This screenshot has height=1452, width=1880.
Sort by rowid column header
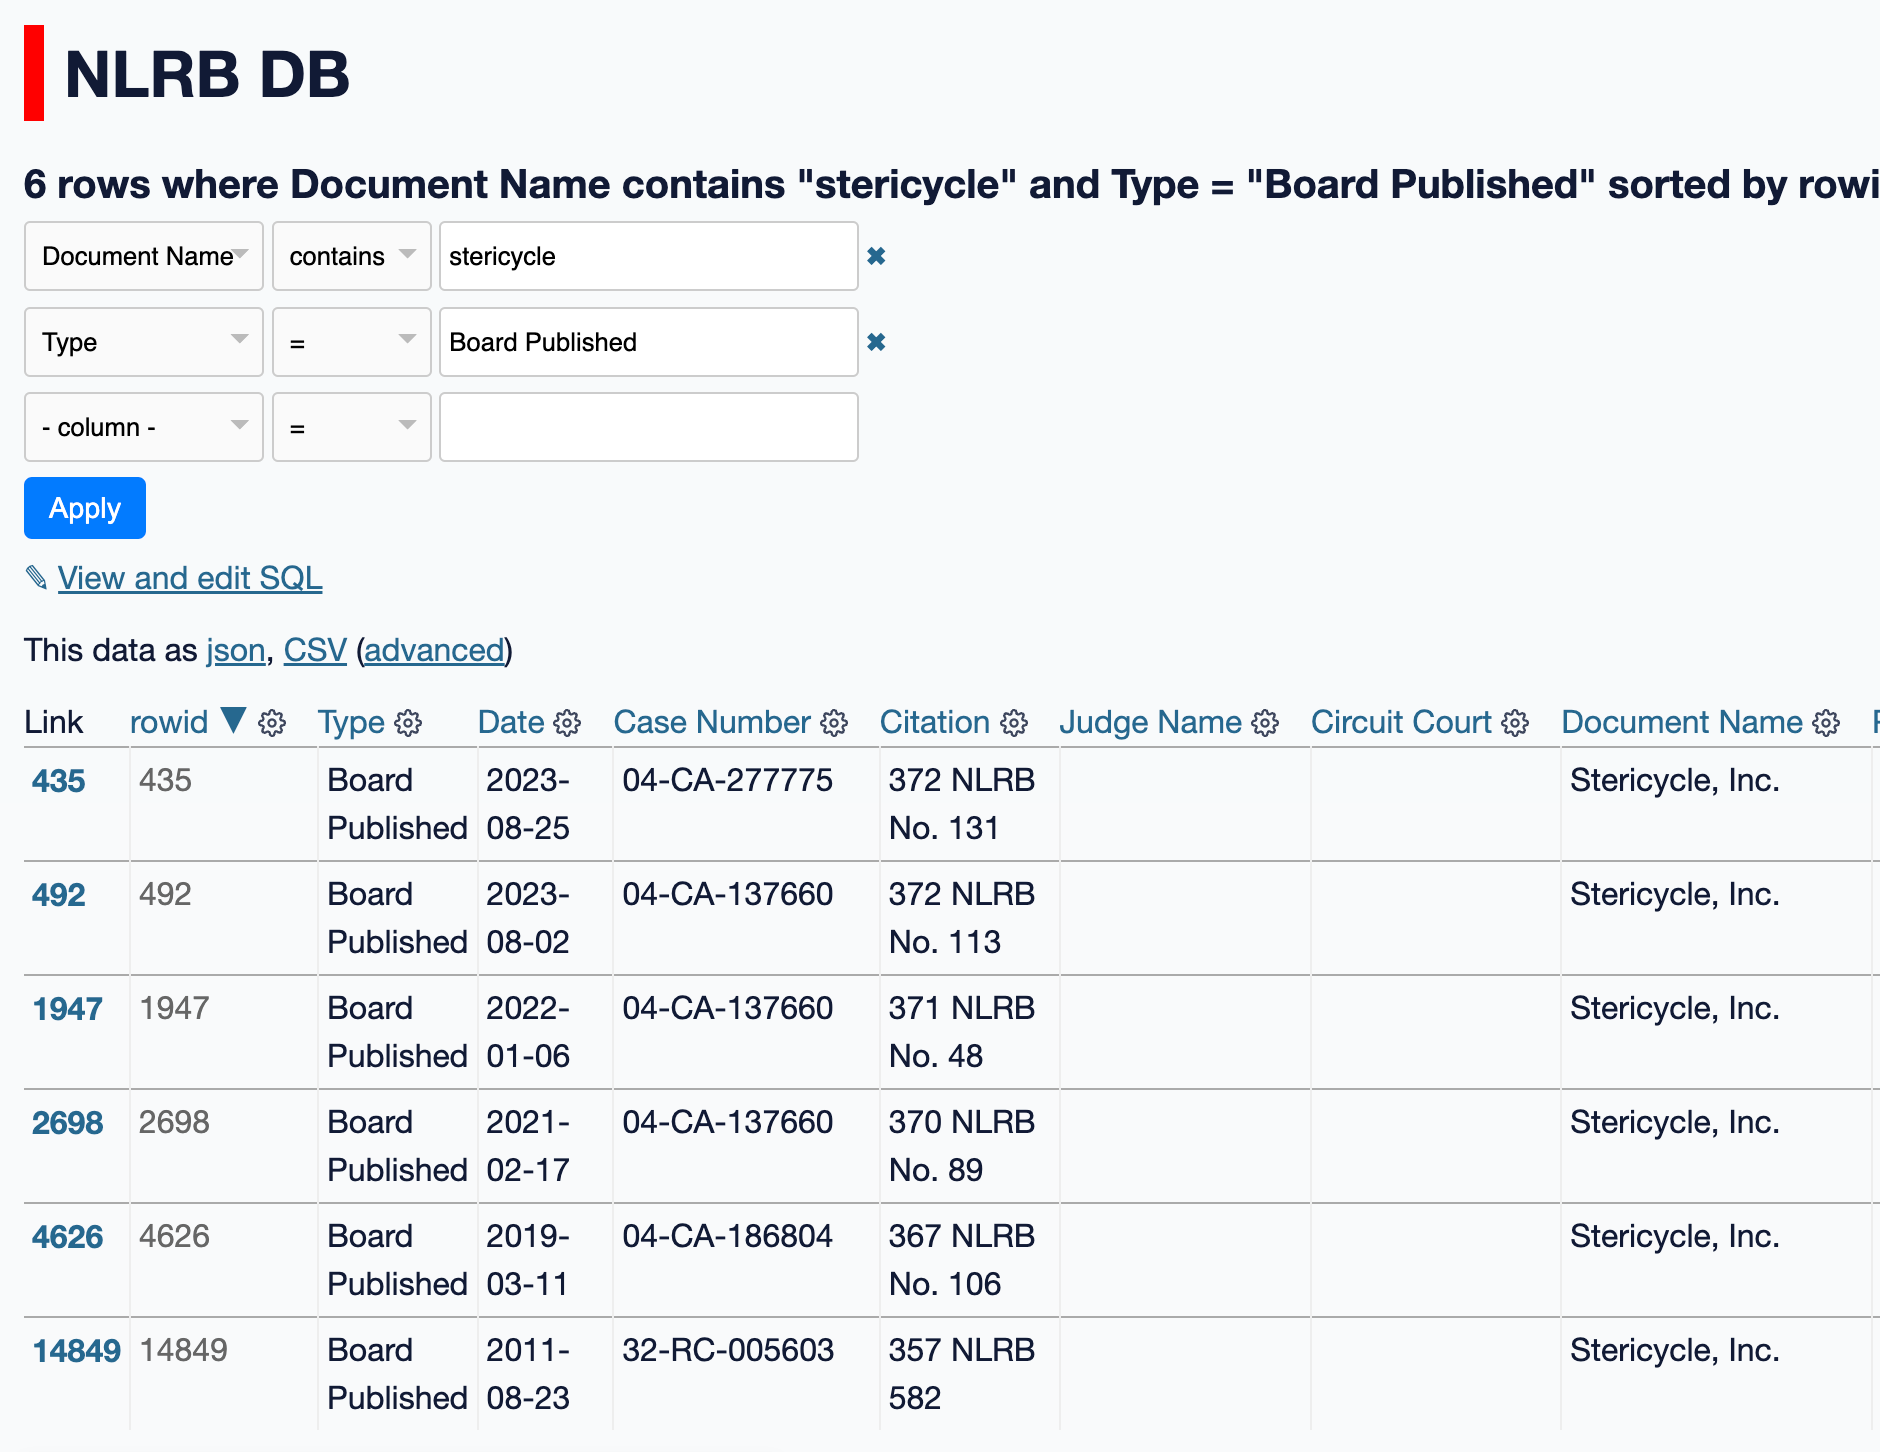tap(169, 722)
